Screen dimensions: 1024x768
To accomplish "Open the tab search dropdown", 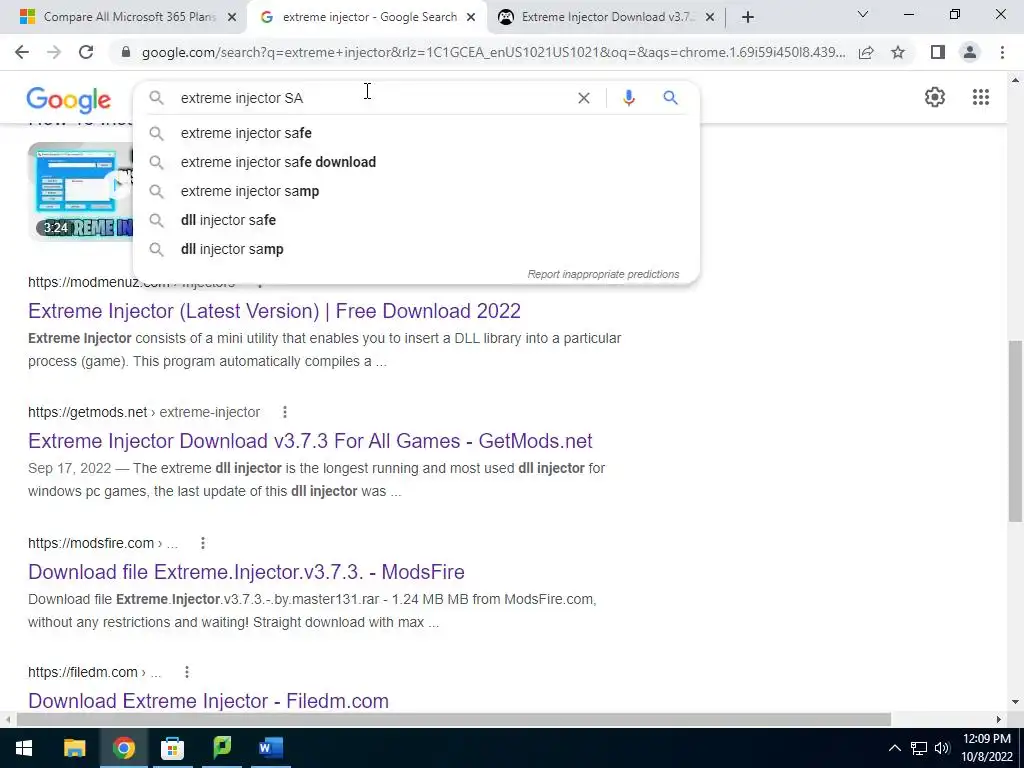I will point(863,14).
